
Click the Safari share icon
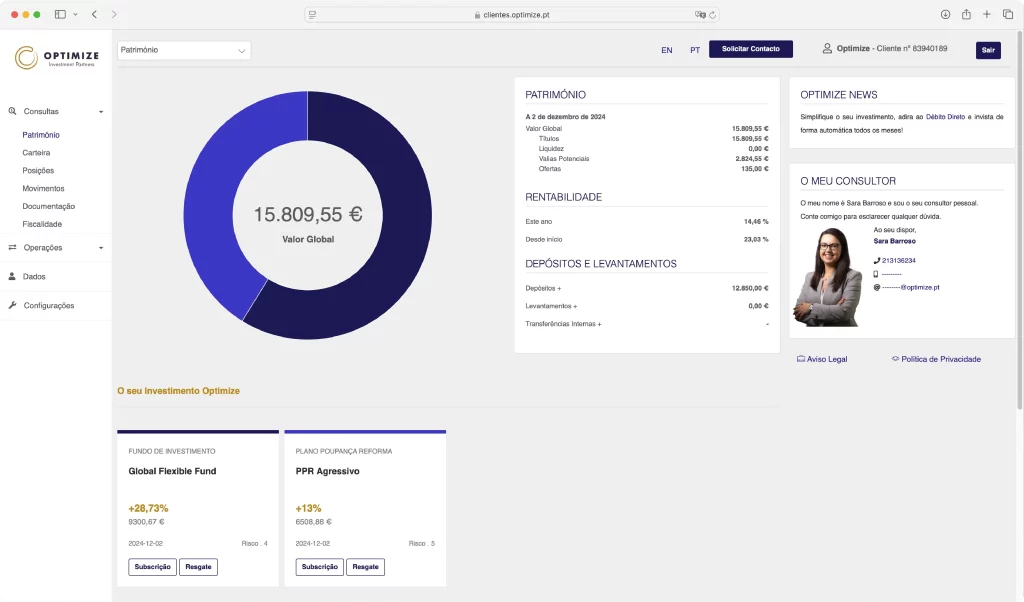click(x=966, y=15)
